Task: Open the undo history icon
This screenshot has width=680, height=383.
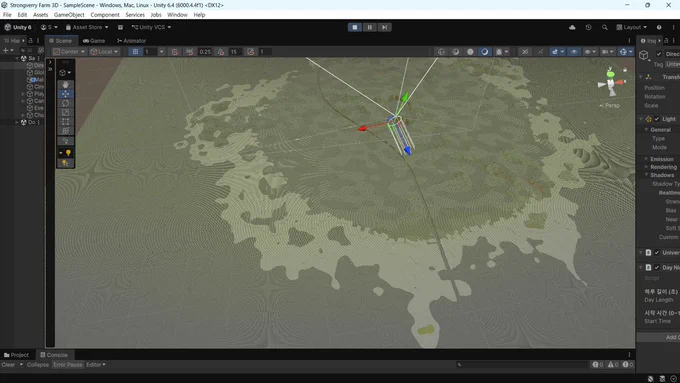Action: coord(588,27)
